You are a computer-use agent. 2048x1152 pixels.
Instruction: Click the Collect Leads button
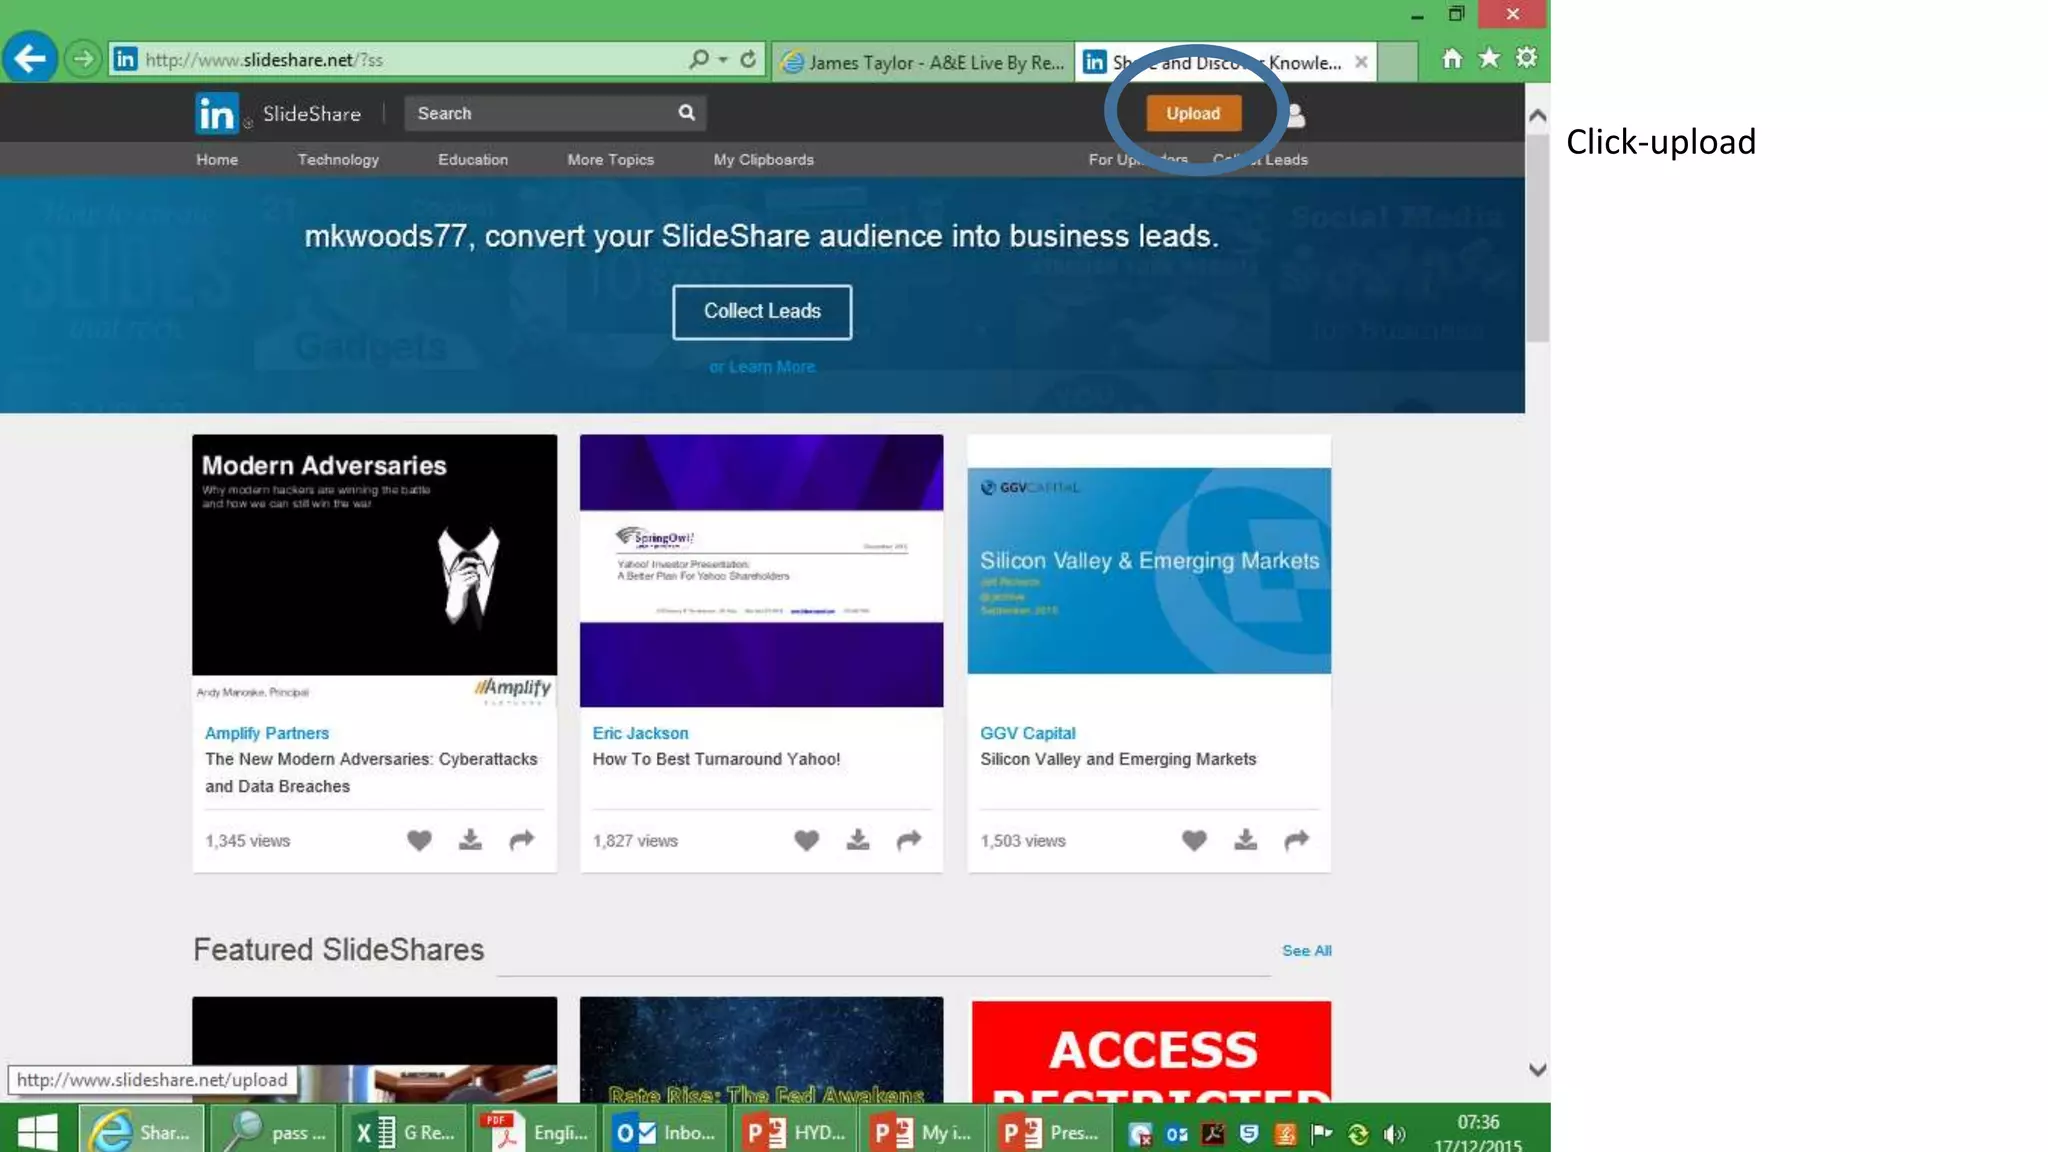762,311
